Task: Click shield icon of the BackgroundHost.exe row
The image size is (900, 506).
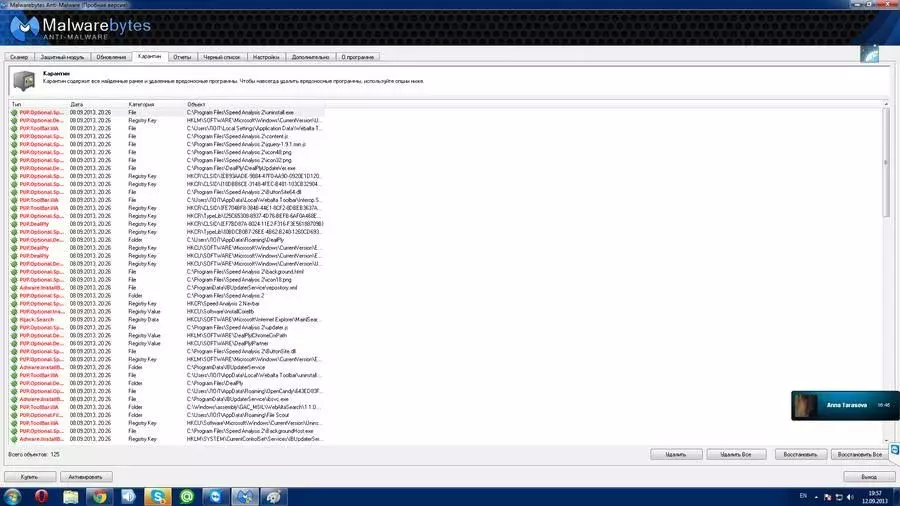Action: point(14,431)
